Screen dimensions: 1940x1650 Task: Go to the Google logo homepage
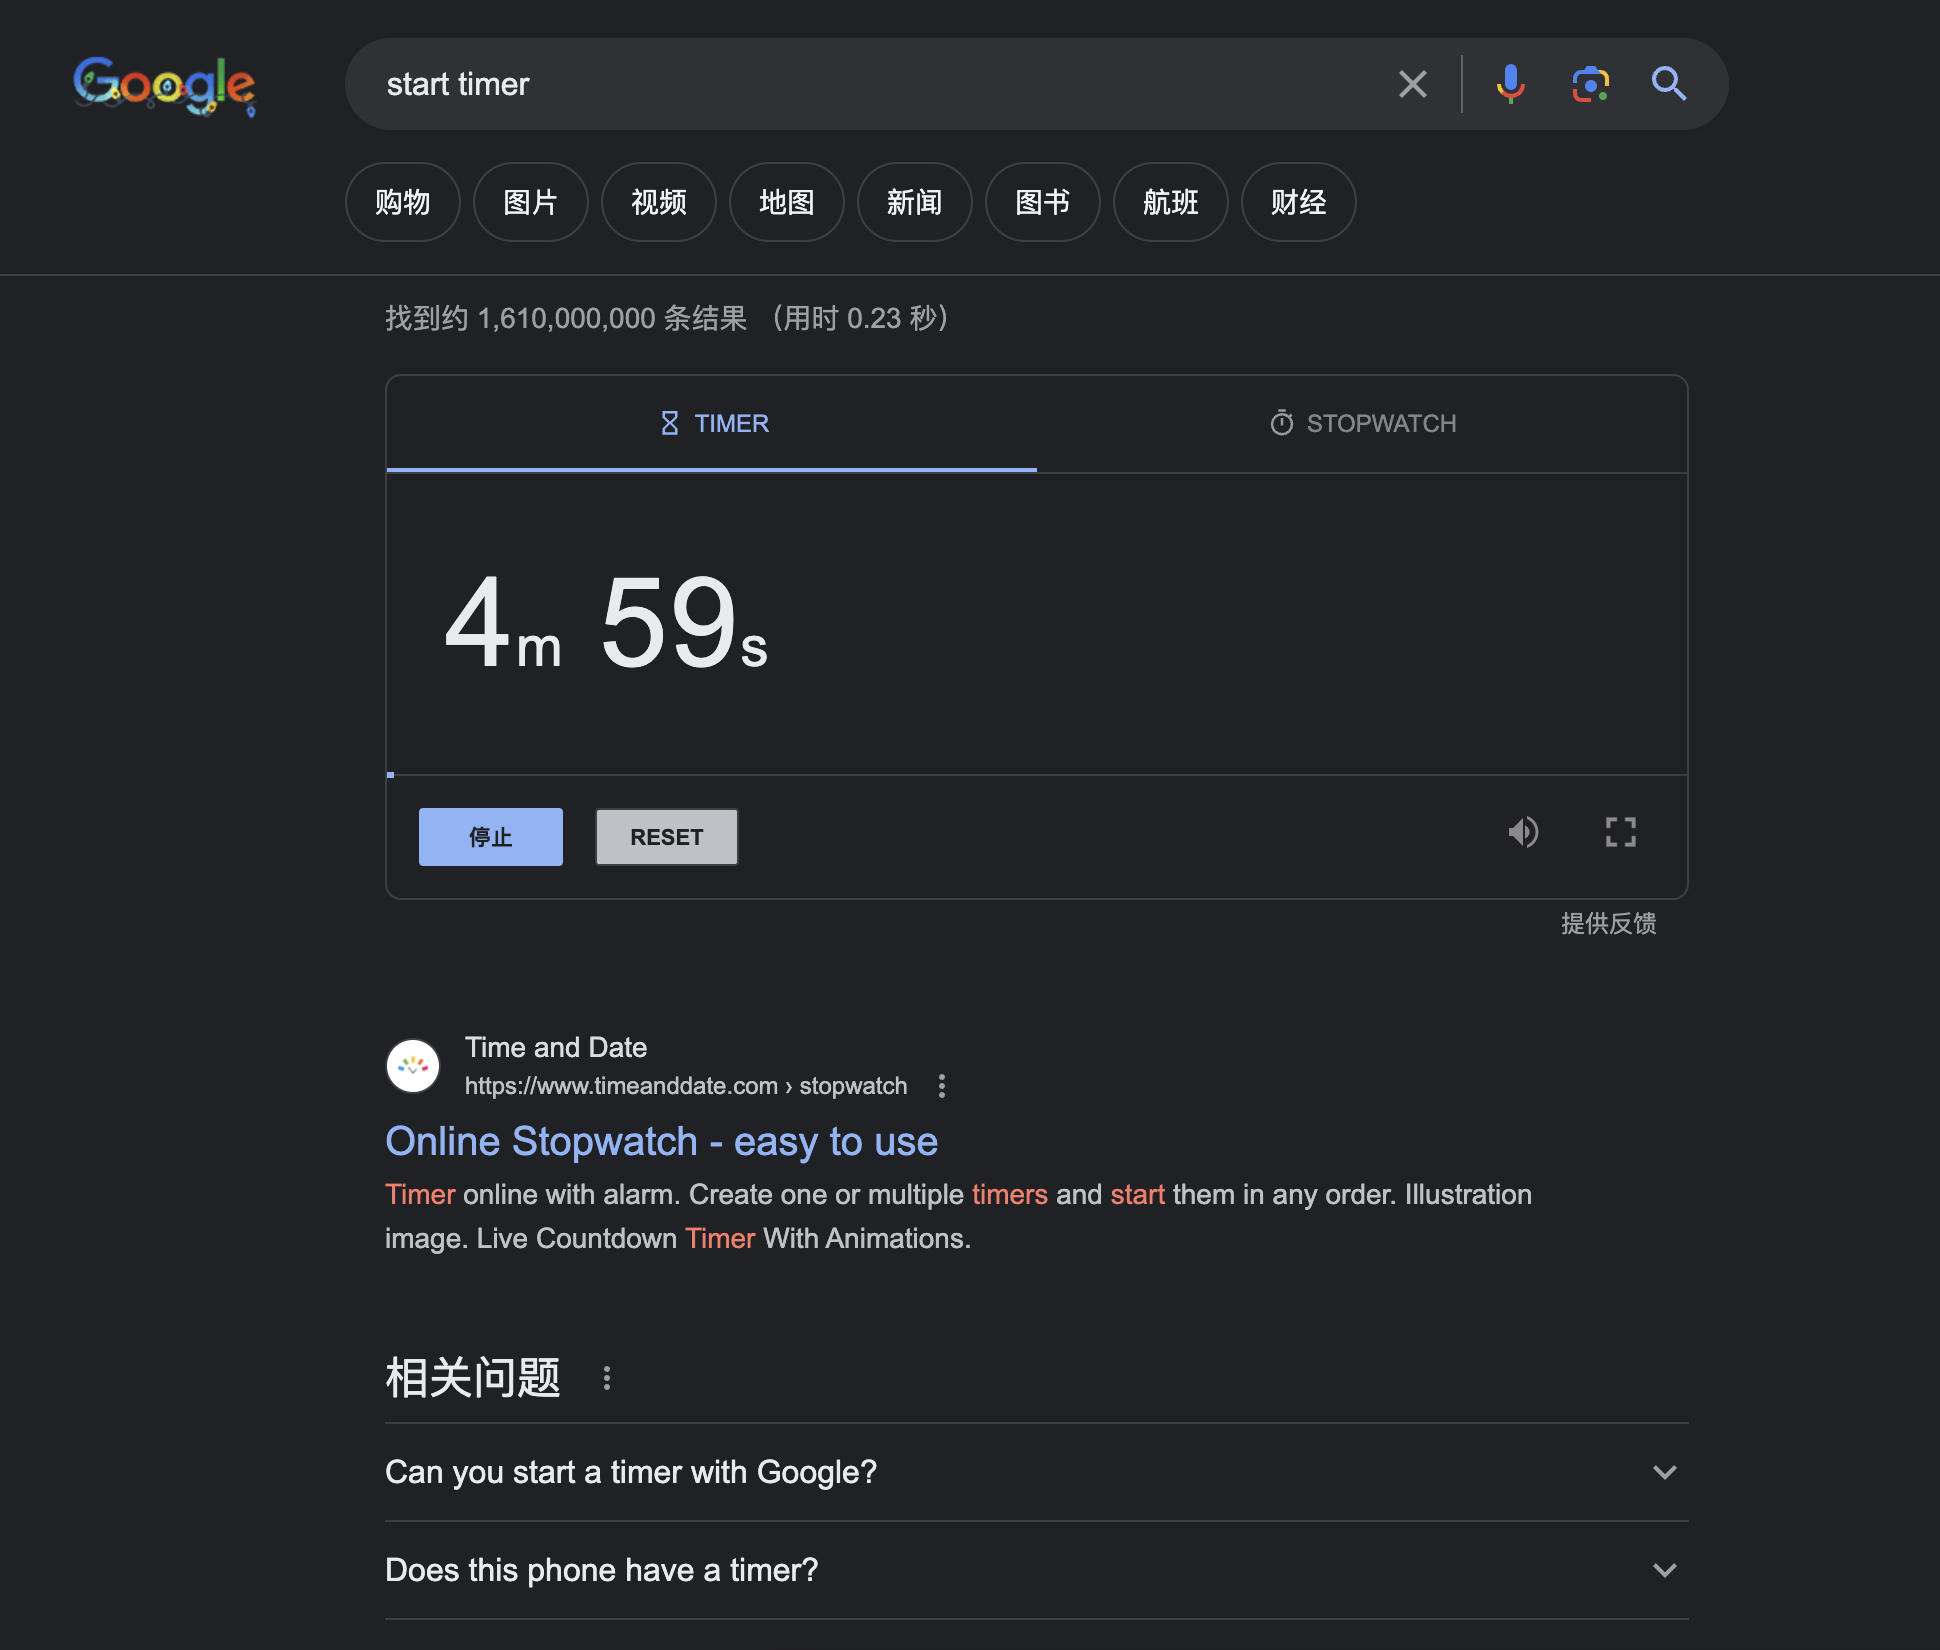[x=164, y=85]
